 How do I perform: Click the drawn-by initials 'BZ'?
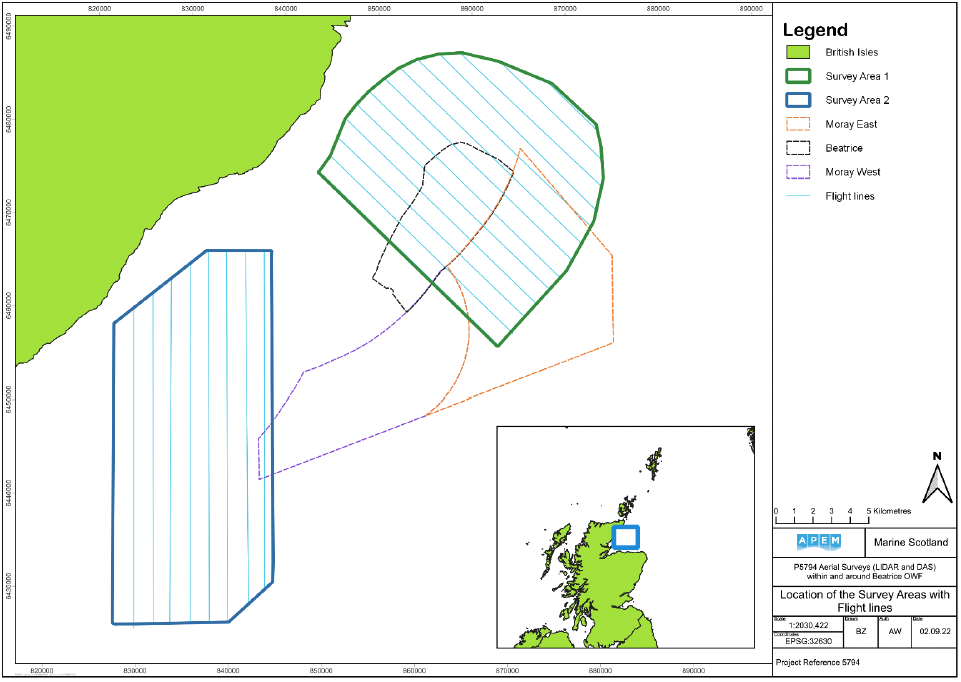coord(860,631)
